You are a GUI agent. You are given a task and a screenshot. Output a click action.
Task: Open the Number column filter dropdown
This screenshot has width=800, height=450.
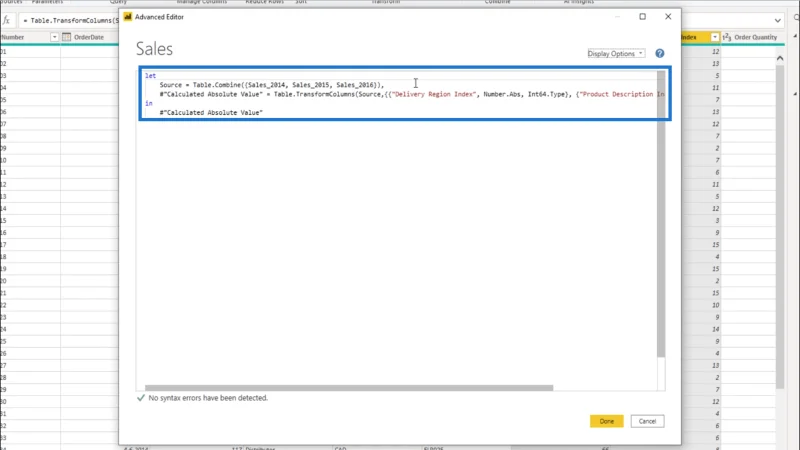click(x=54, y=37)
